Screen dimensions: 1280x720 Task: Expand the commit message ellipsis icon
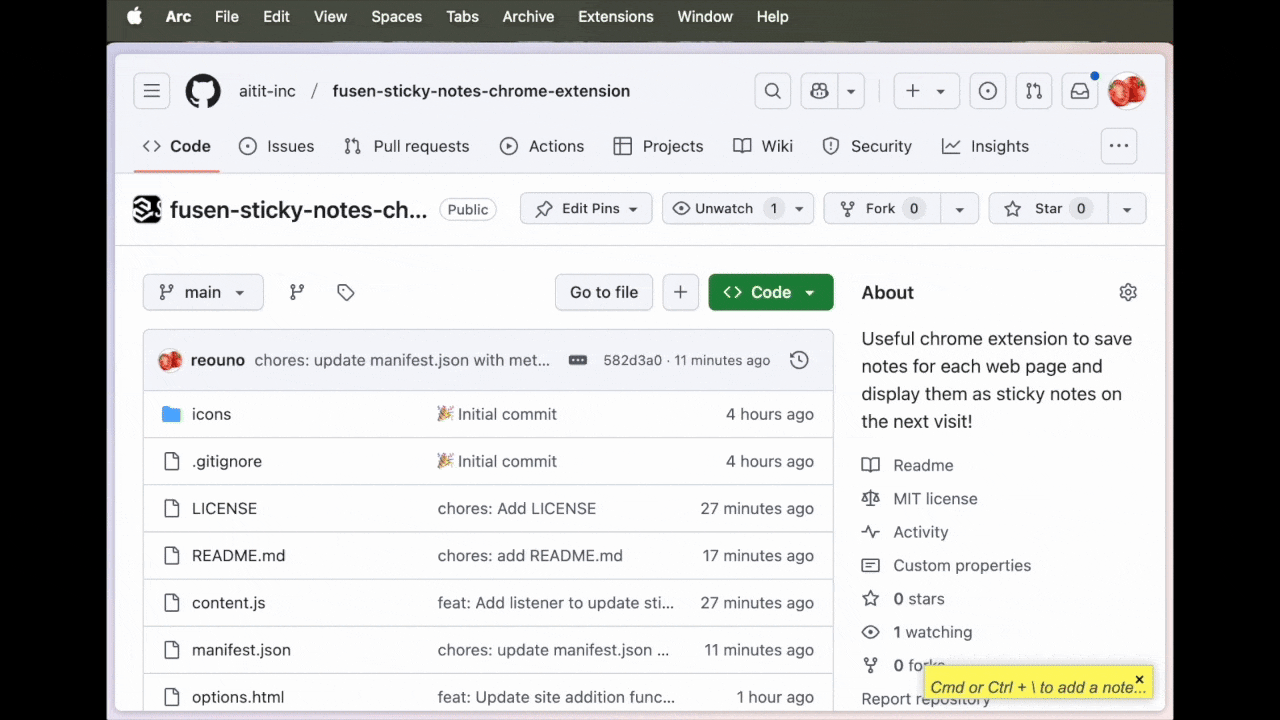pos(577,360)
